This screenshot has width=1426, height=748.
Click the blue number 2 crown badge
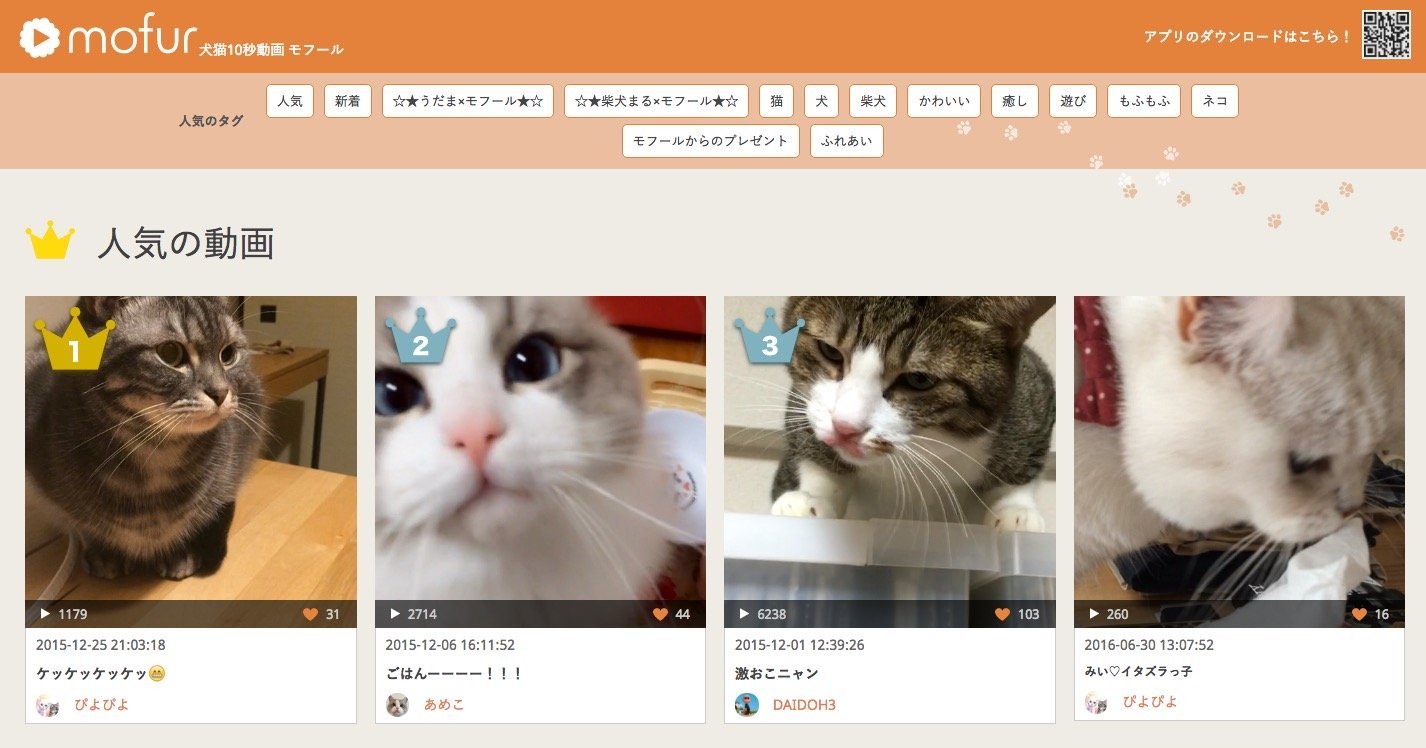click(x=421, y=336)
